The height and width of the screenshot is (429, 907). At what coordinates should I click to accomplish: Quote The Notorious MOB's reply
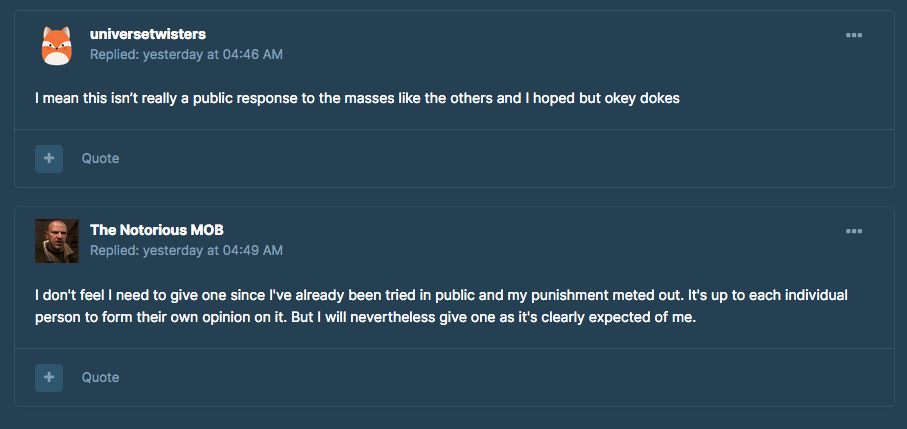click(x=100, y=378)
